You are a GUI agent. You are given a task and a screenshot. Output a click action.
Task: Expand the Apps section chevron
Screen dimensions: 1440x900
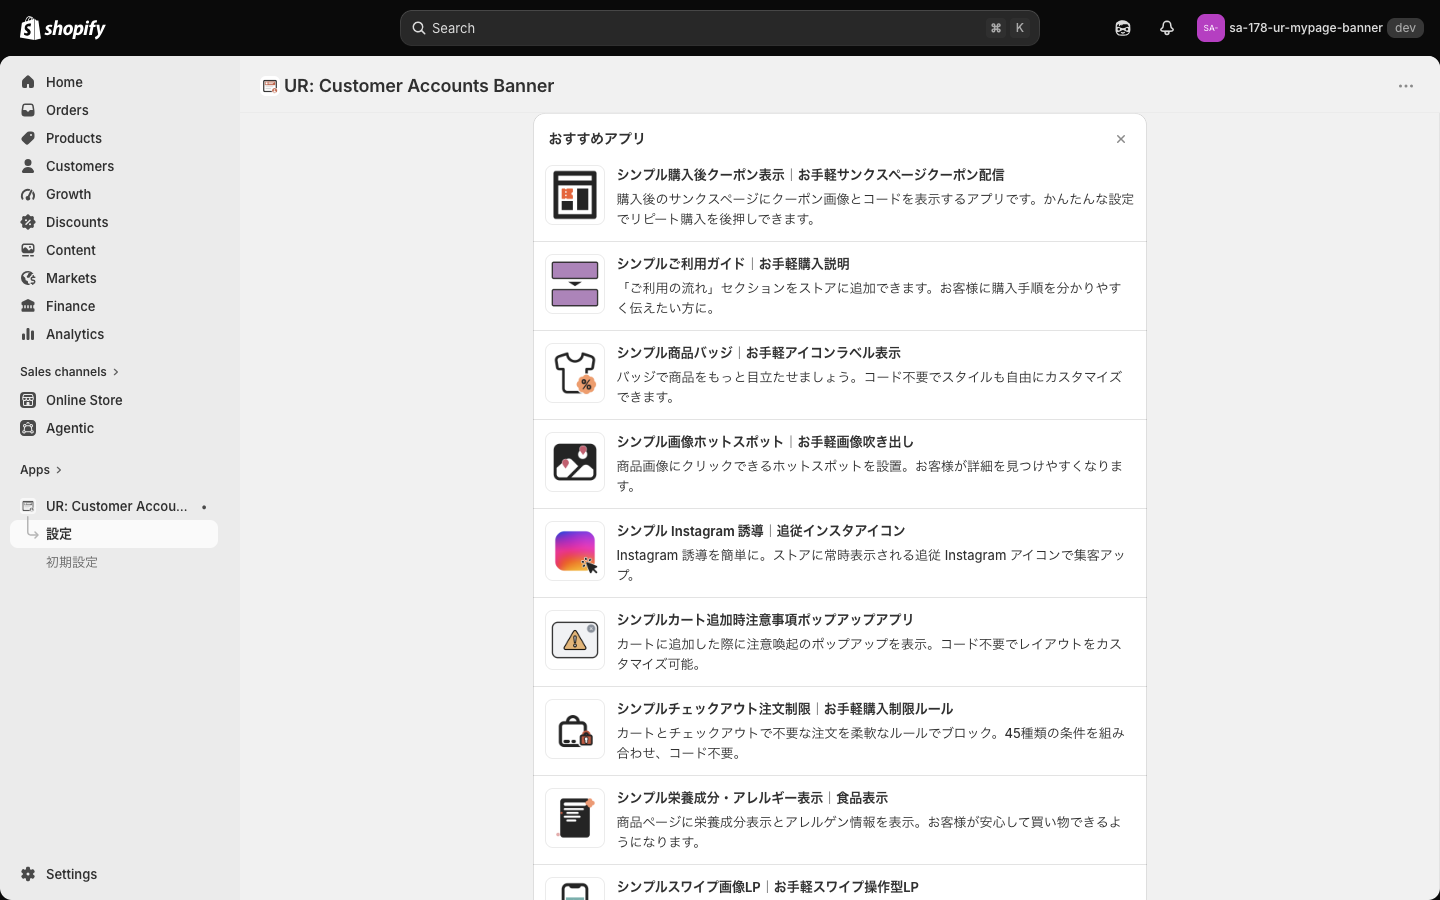click(59, 470)
